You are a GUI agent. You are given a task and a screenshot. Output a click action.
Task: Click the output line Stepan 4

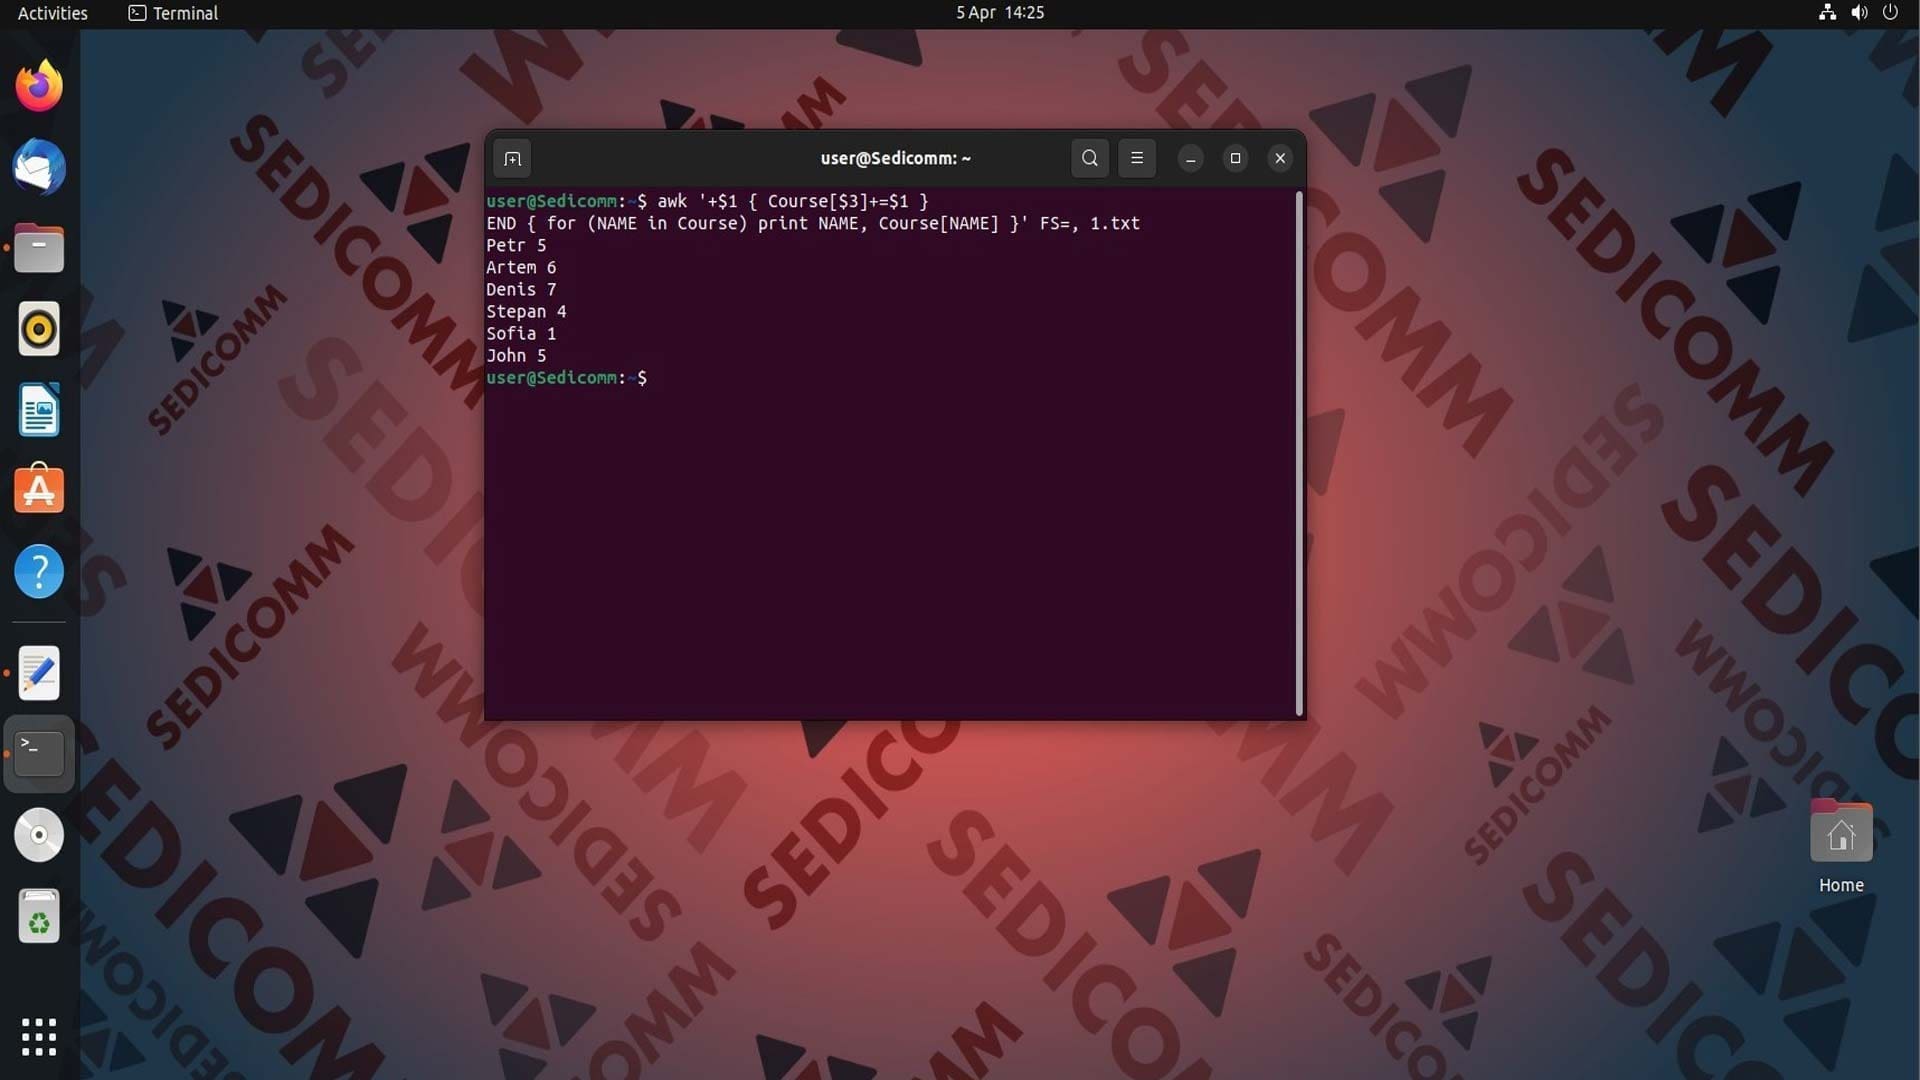click(526, 311)
